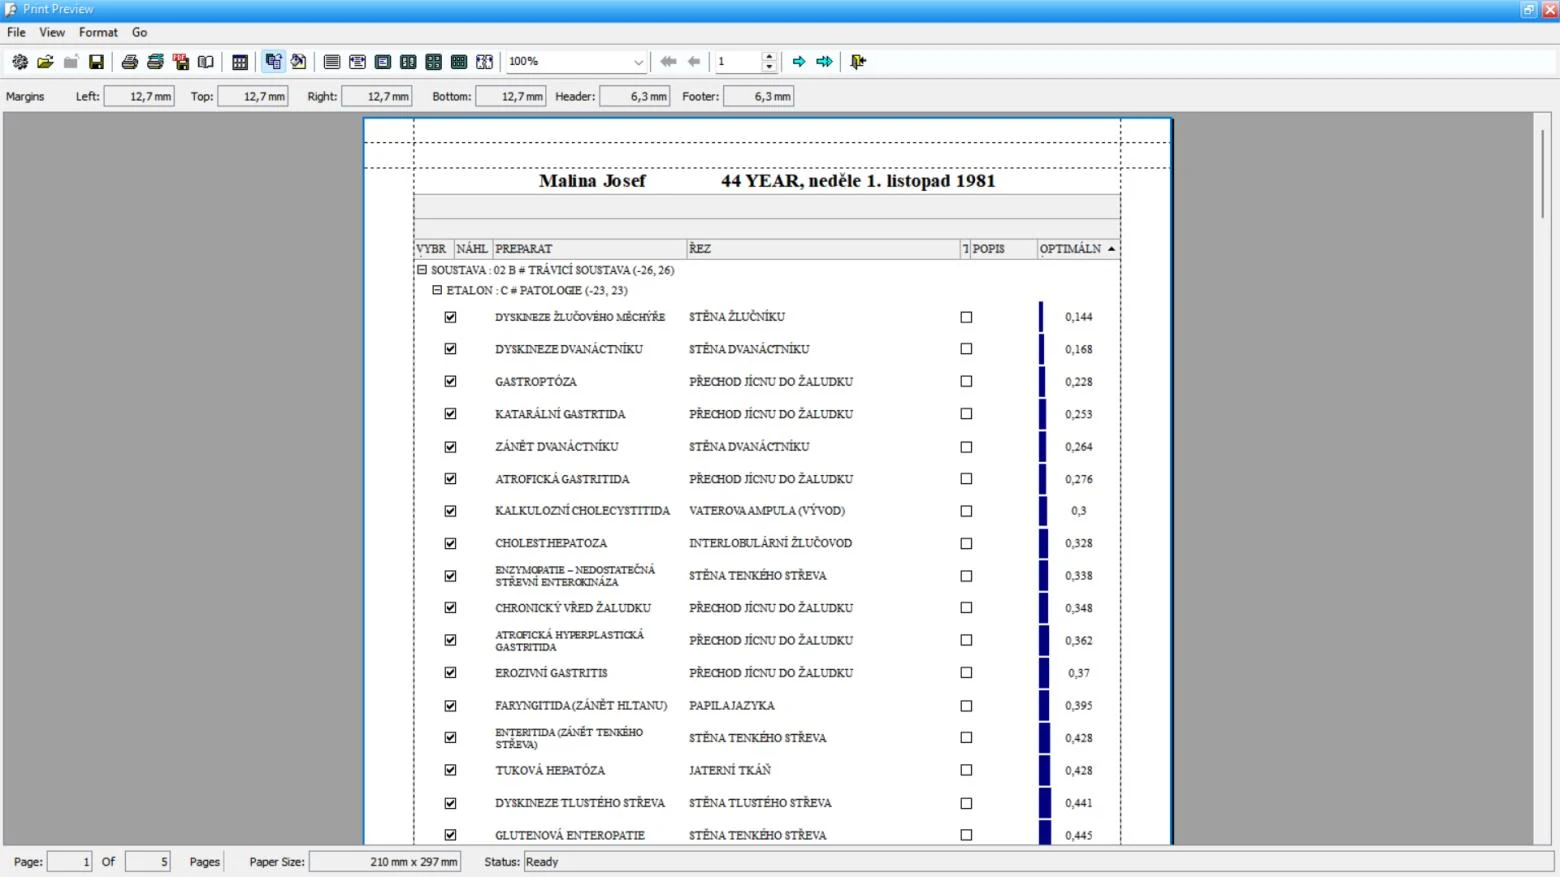
Task: Open the View menu
Action: (52, 32)
